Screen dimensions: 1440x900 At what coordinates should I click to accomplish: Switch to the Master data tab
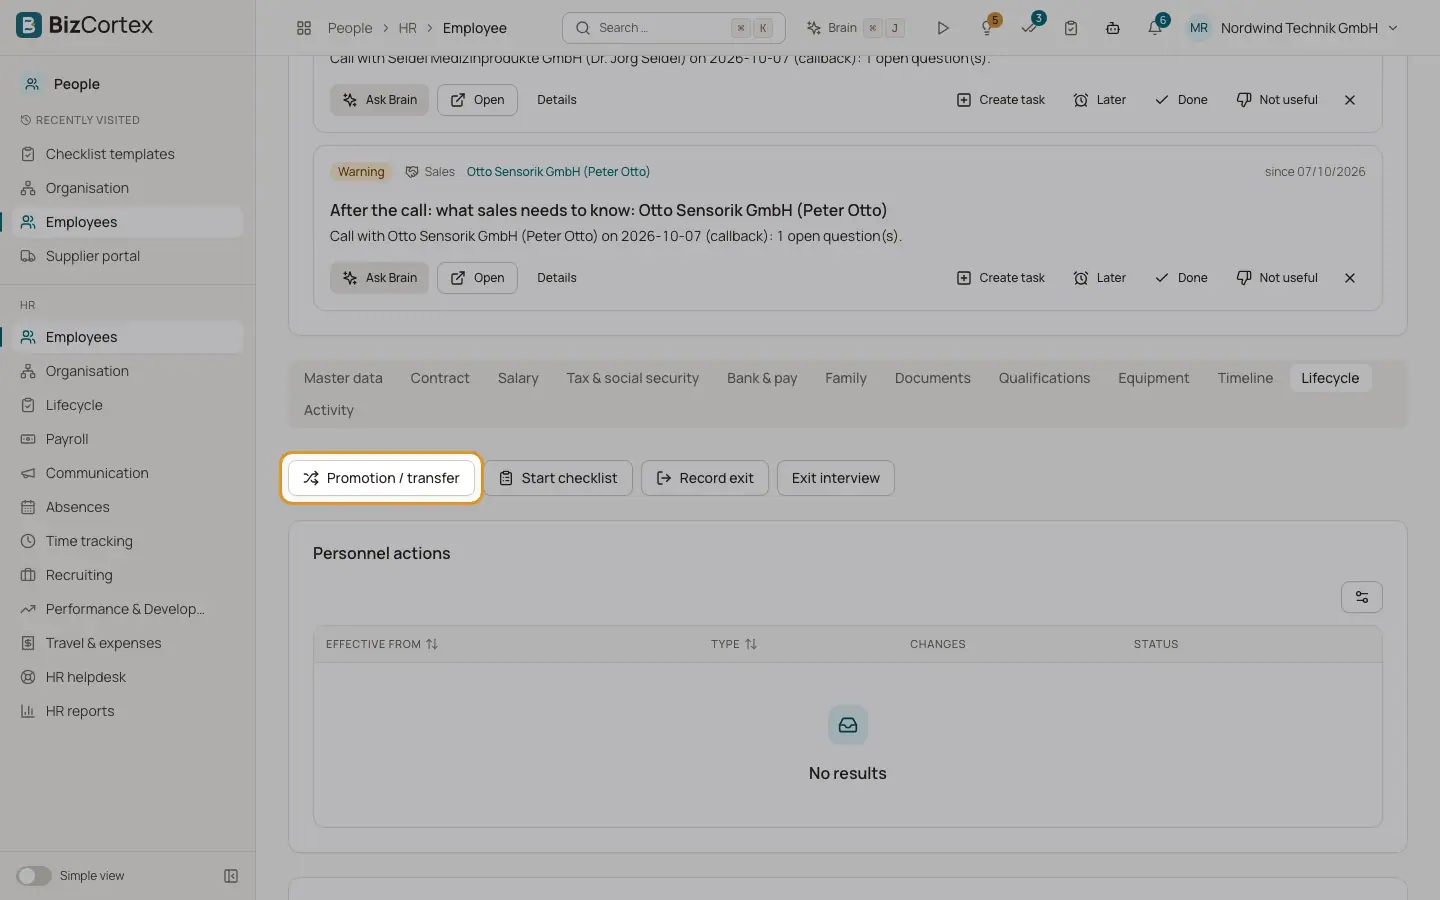tap(343, 378)
